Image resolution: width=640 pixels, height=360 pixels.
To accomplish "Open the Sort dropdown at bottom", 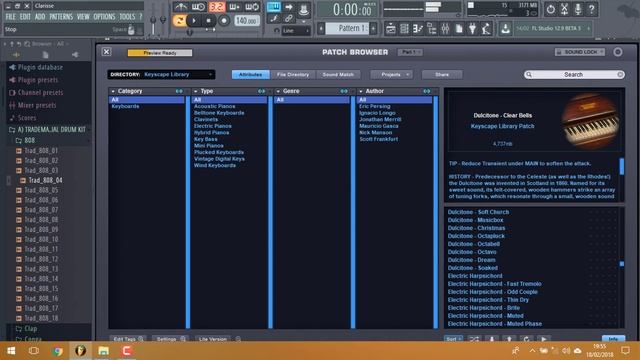I will tap(453, 339).
